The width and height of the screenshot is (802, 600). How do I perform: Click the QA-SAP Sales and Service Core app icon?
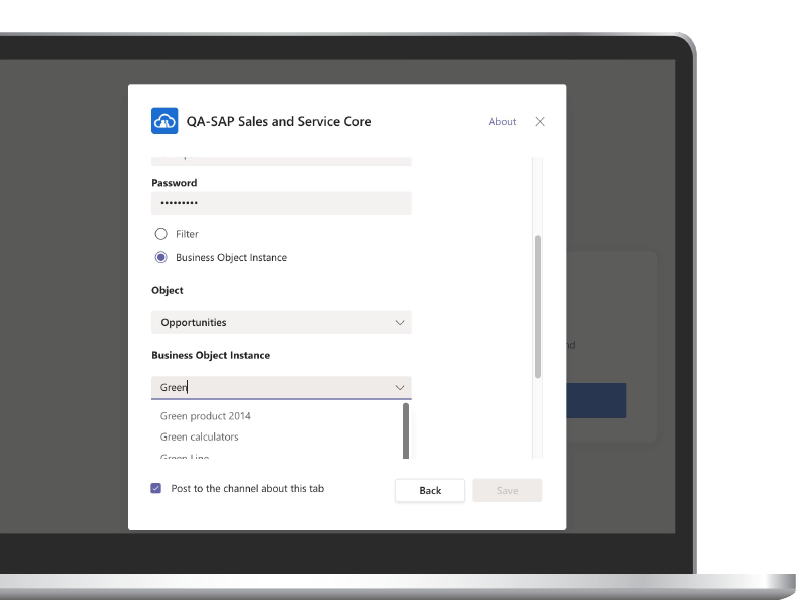click(164, 121)
